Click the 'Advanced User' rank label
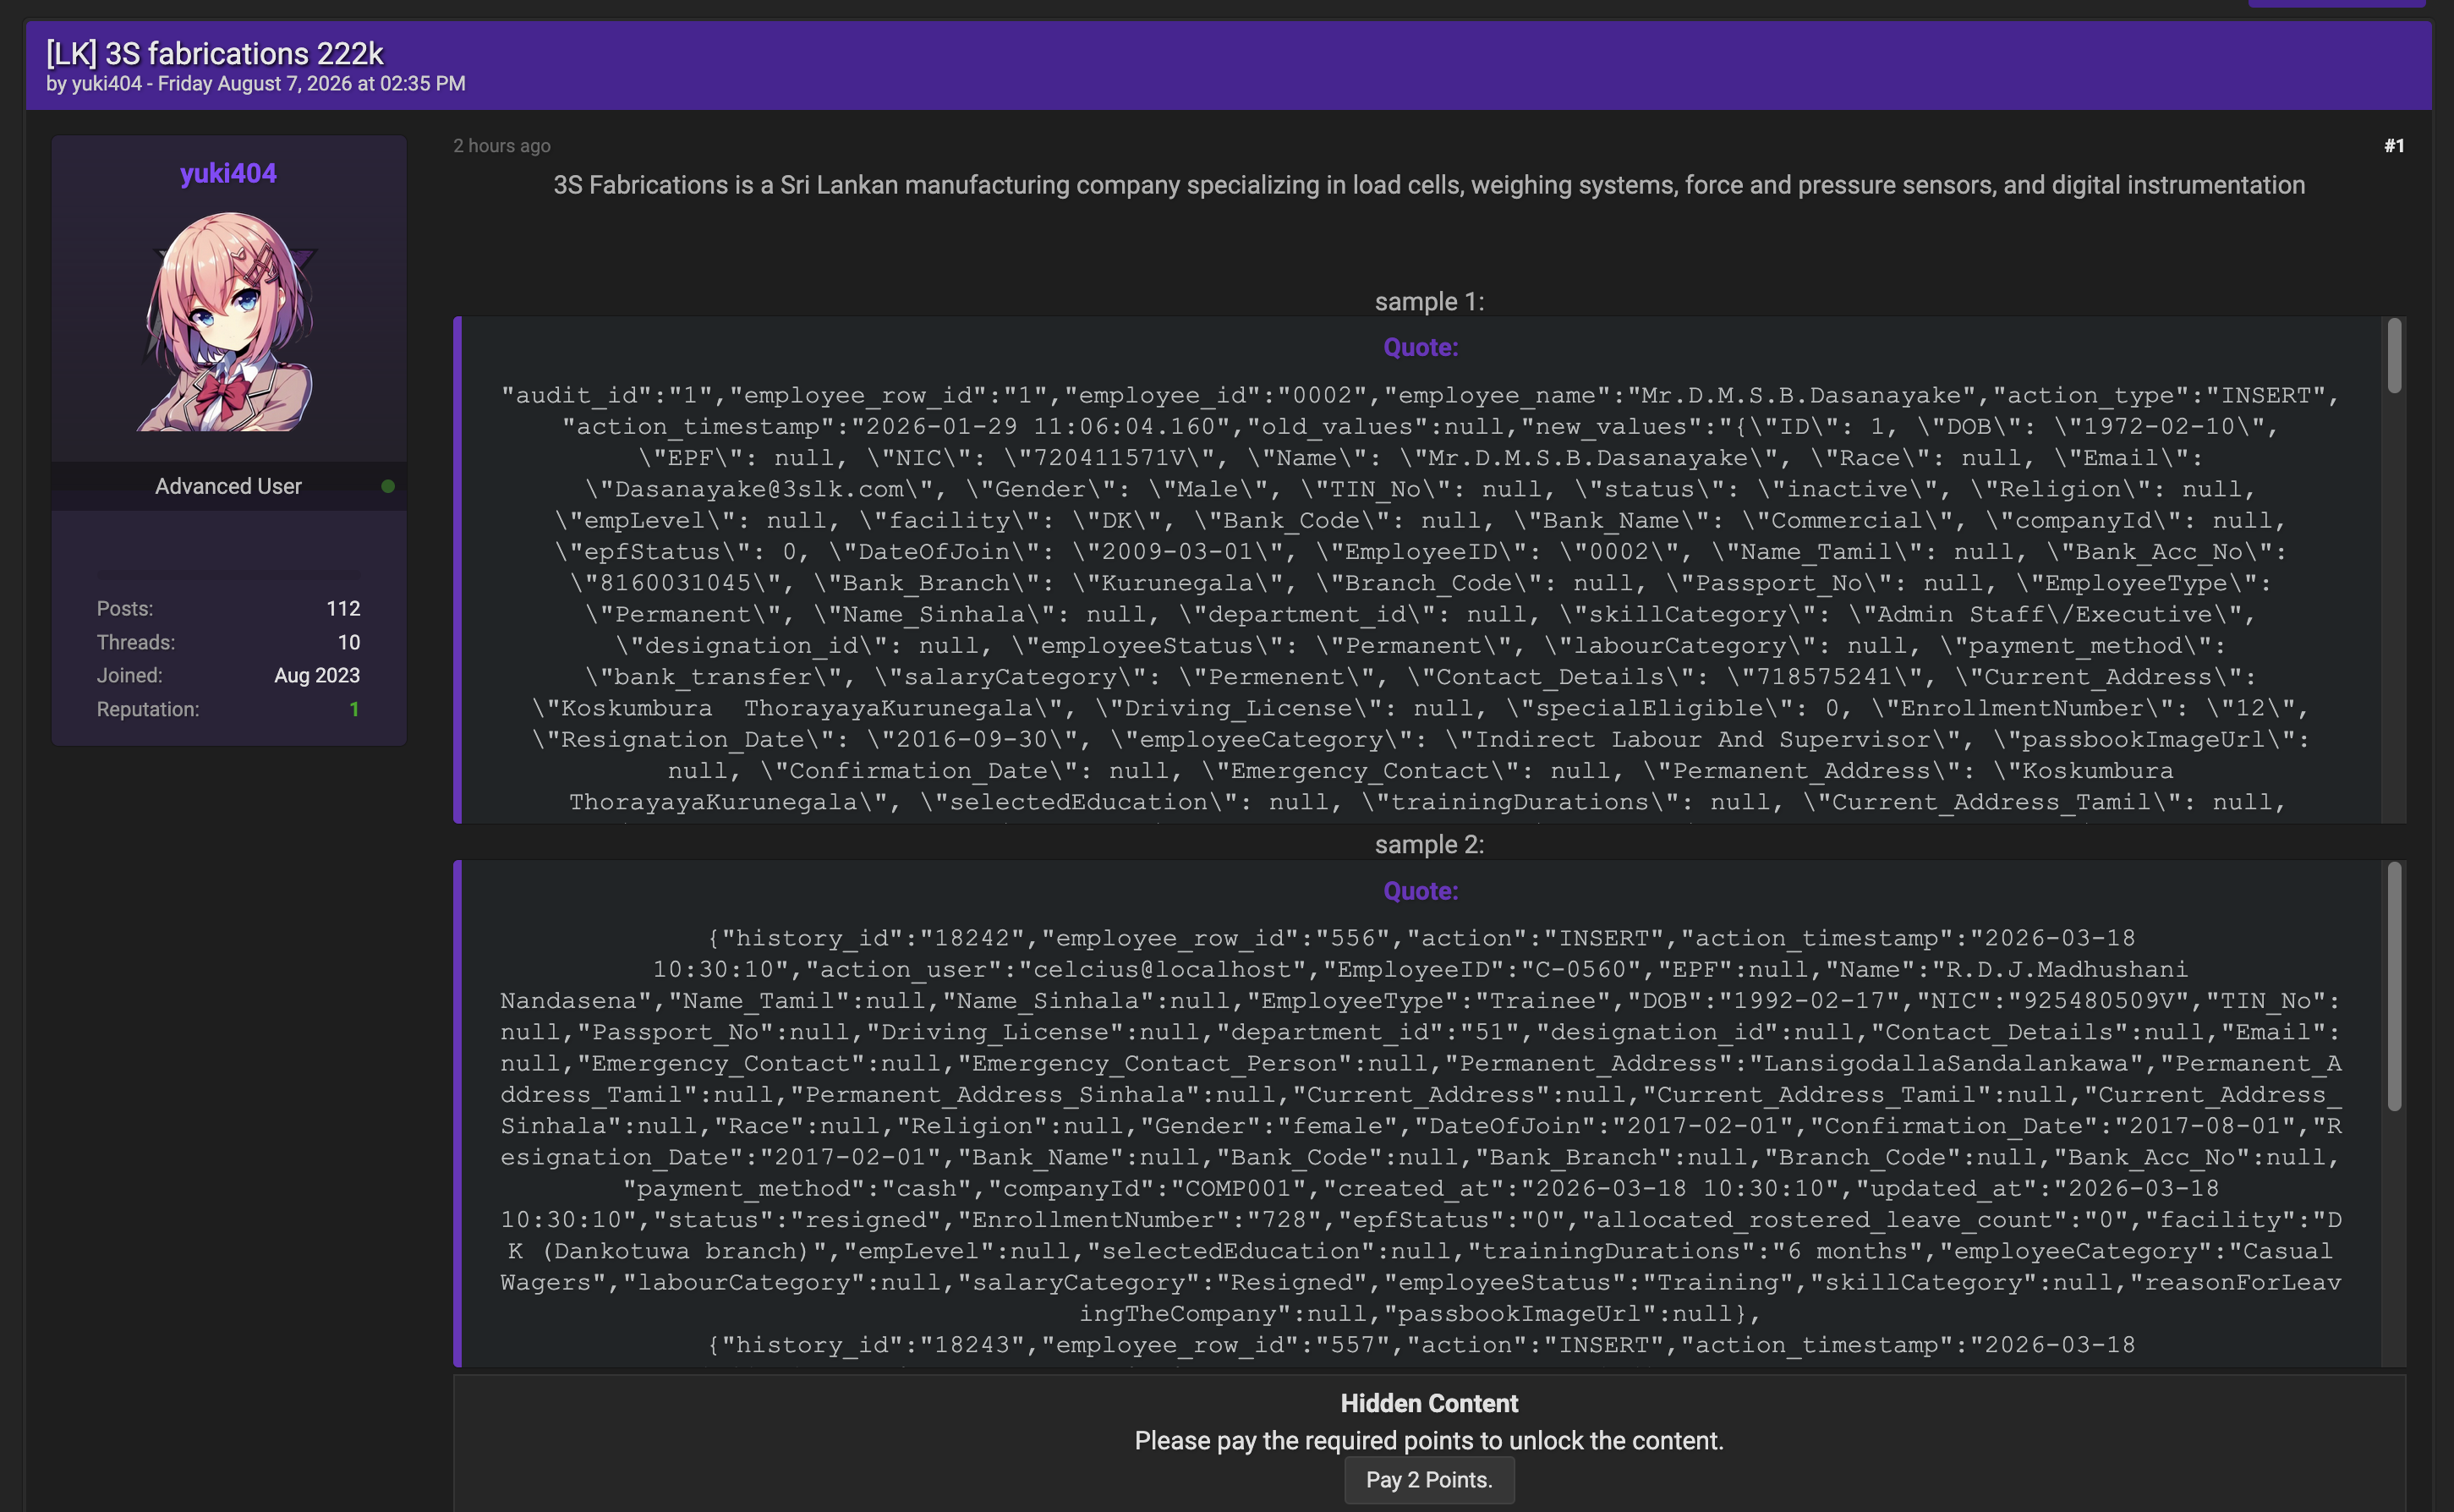 pyautogui.click(x=228, y=486)
